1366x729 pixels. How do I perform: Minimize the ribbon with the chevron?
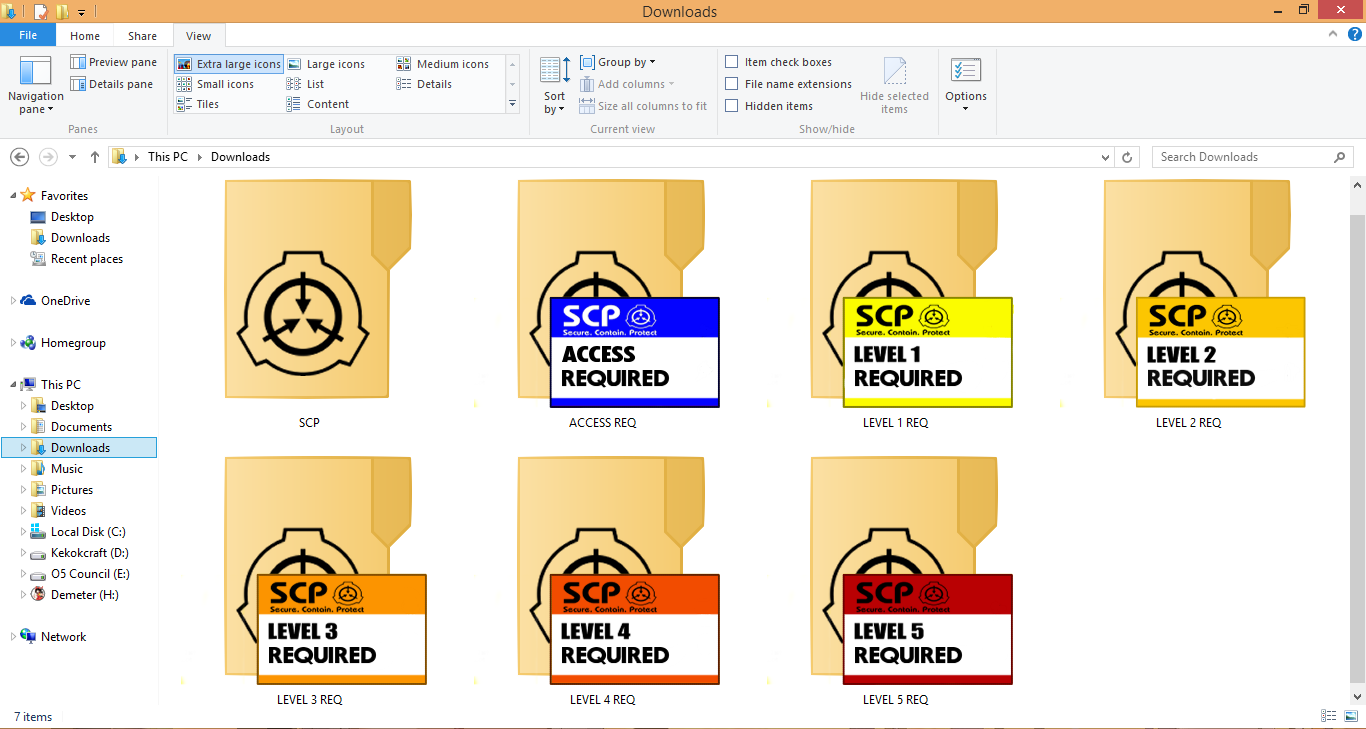1332,35
